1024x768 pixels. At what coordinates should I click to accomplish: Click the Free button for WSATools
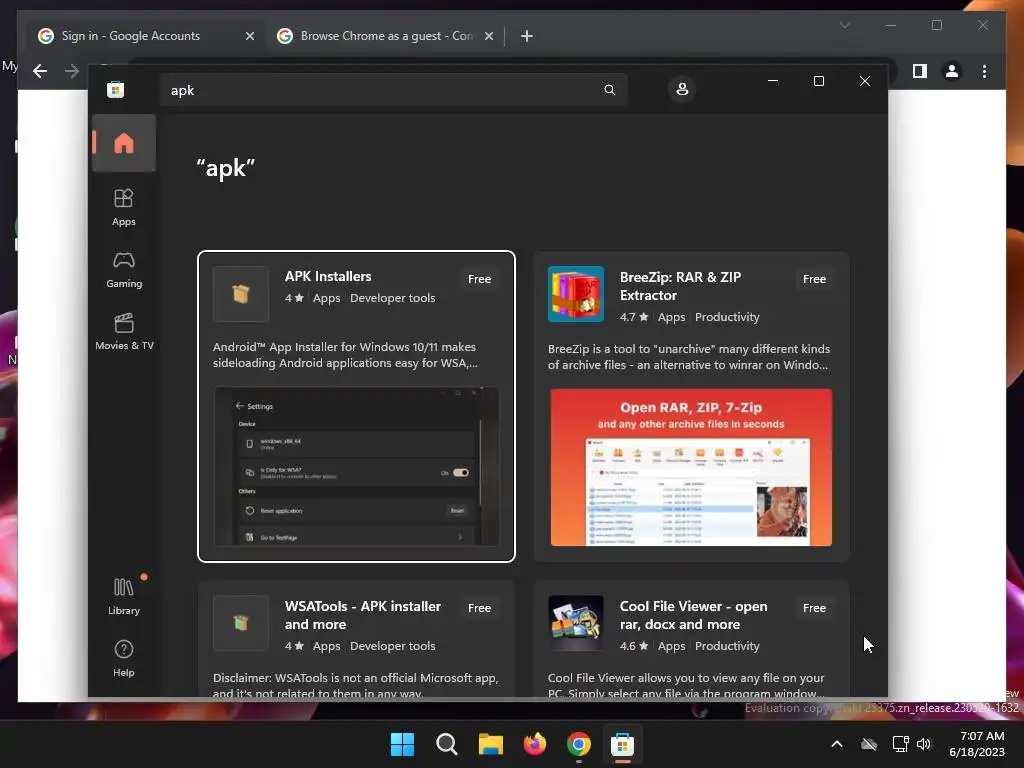point(479,608)
